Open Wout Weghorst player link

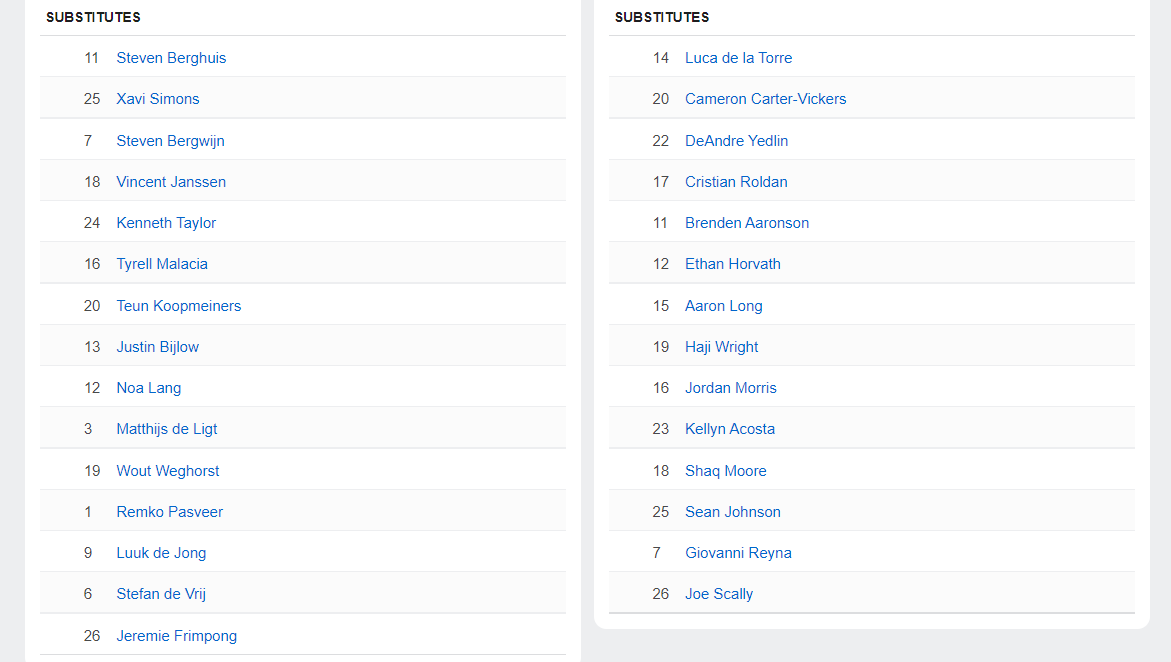168,471
